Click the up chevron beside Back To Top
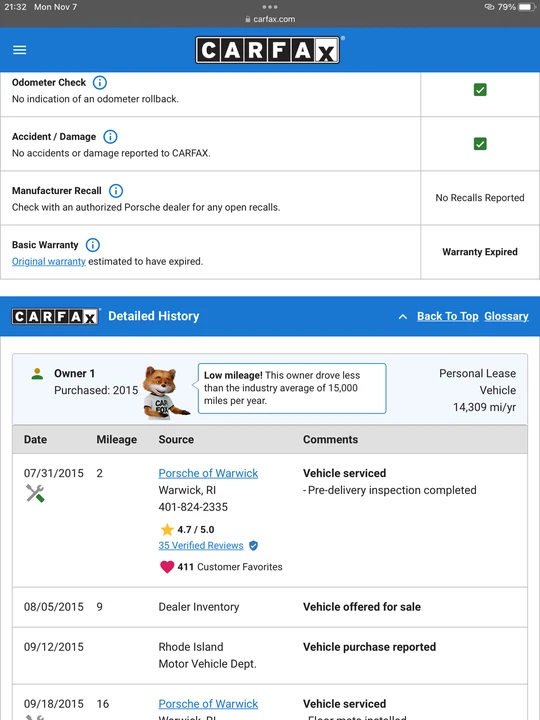Screen dimensions: 540x720 (x=403, y=316)
